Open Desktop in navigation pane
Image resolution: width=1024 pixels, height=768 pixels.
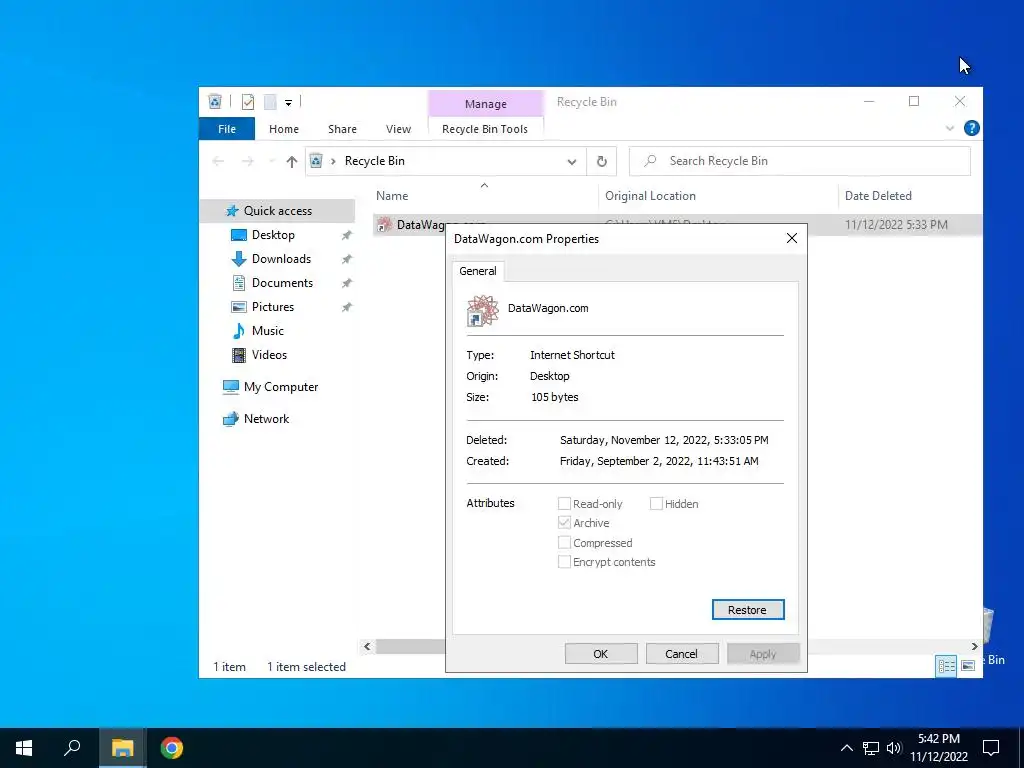click(273, 235)
